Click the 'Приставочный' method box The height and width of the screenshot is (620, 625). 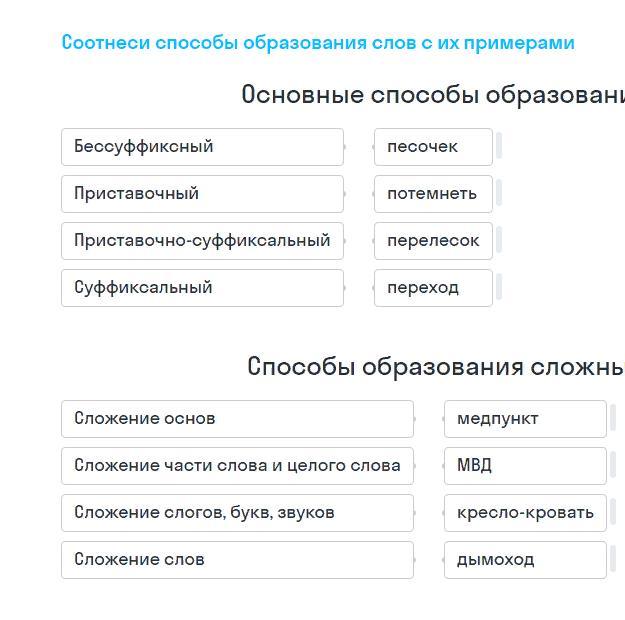pyautogui.click(x=202, y=194)
